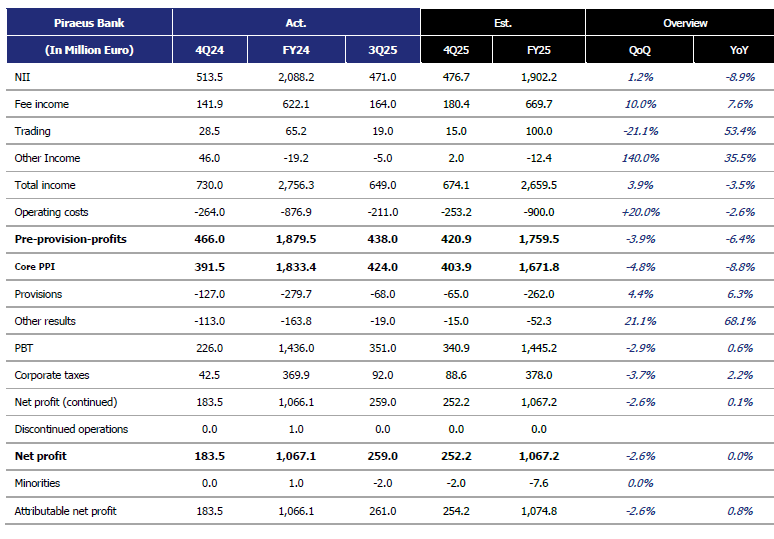Click the NII FY24 value 2,088.2
Viewport: 774px width, 539px height.
coord(296,77)
